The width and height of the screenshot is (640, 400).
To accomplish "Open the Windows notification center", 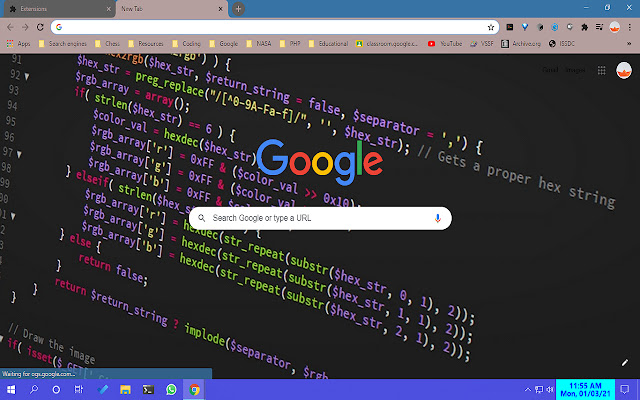I will tap(625, 389).
